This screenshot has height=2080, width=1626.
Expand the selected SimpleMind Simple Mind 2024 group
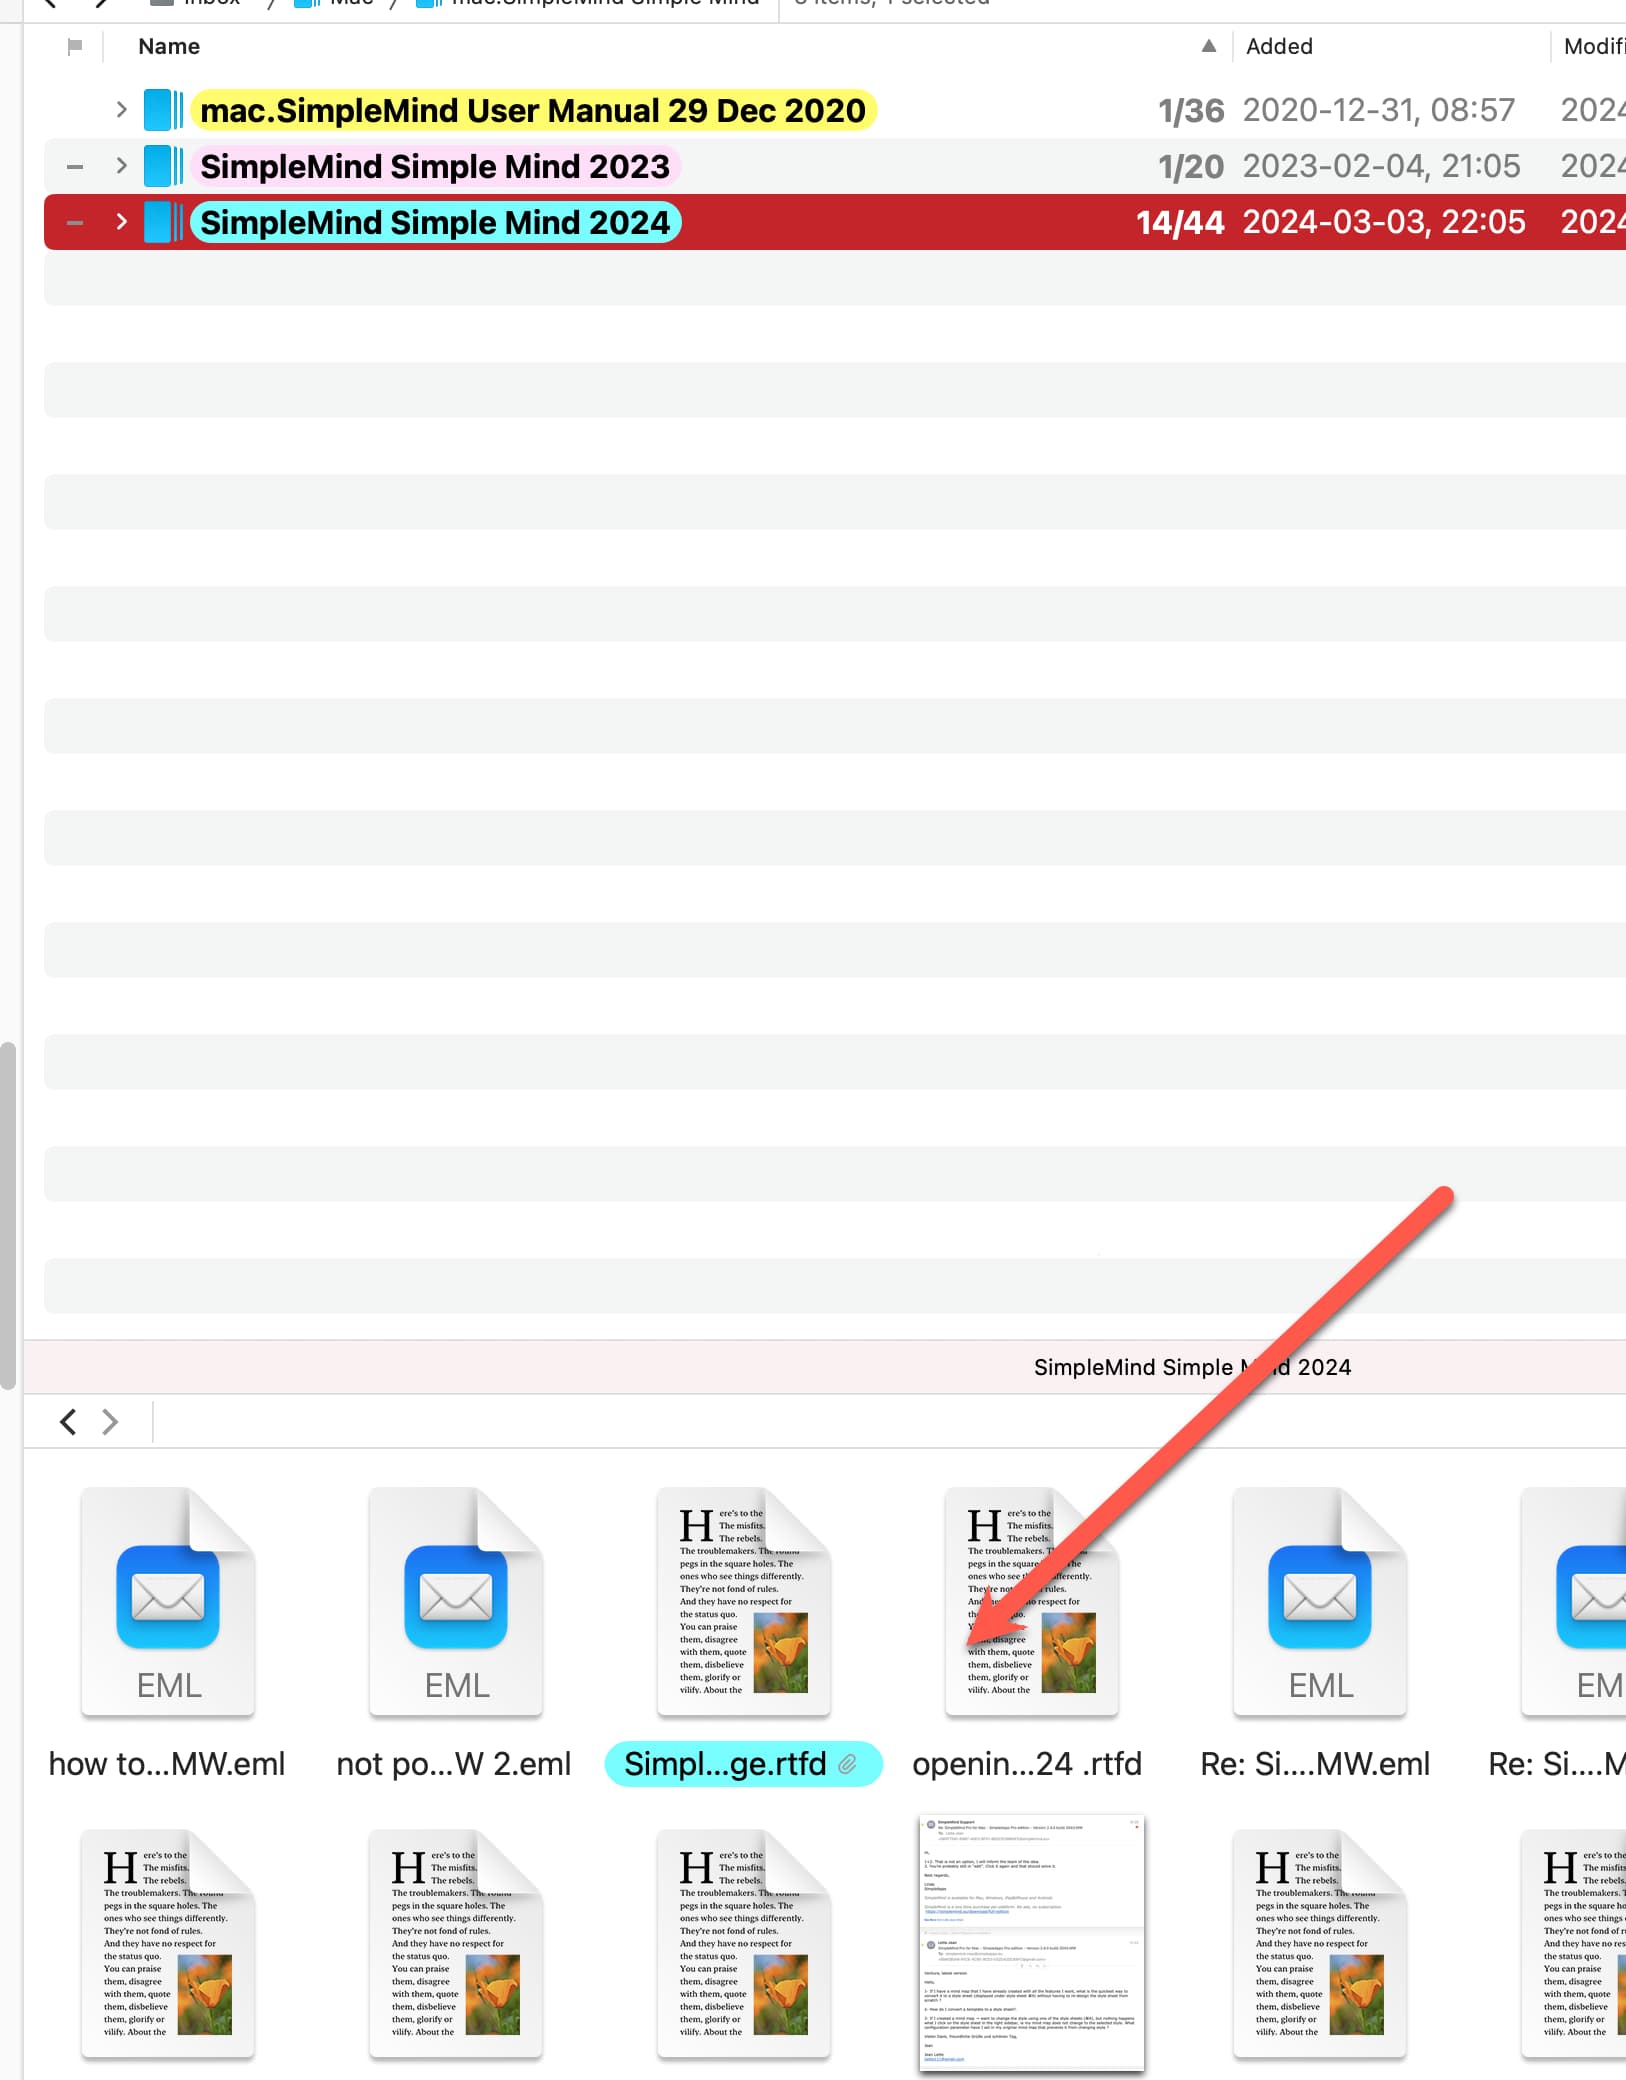coord(121,222)
